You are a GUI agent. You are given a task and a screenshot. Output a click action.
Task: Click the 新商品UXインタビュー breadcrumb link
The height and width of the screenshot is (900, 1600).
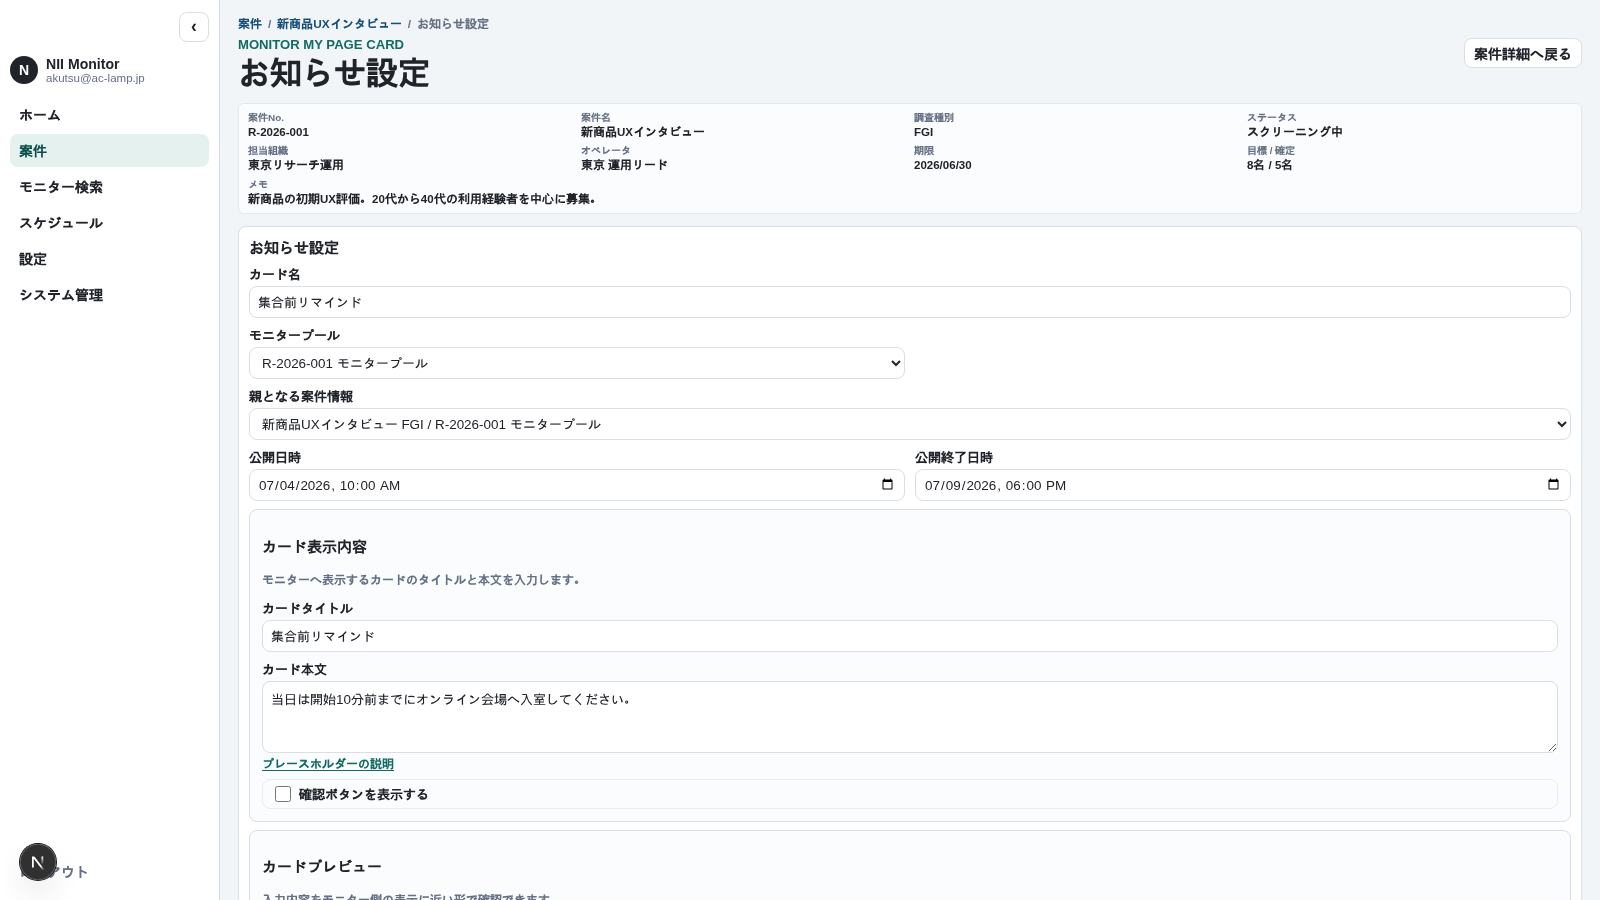[x=339, y=24]
